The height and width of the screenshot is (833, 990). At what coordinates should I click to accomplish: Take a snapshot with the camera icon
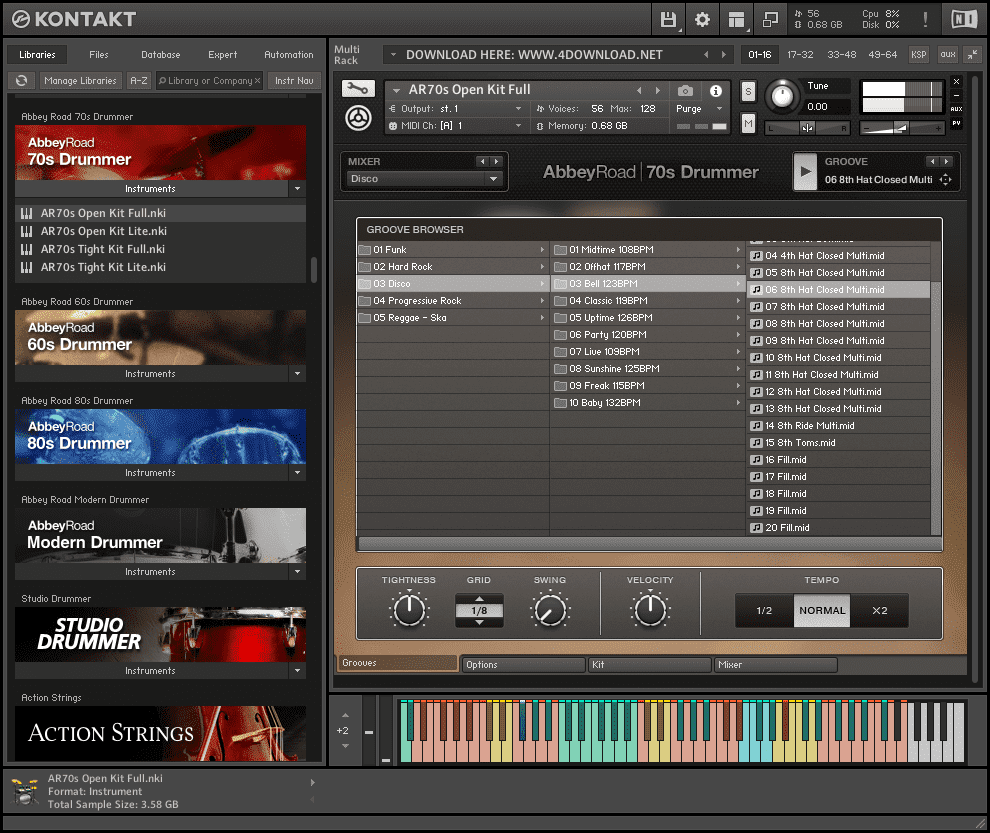[x=686, y=92]
